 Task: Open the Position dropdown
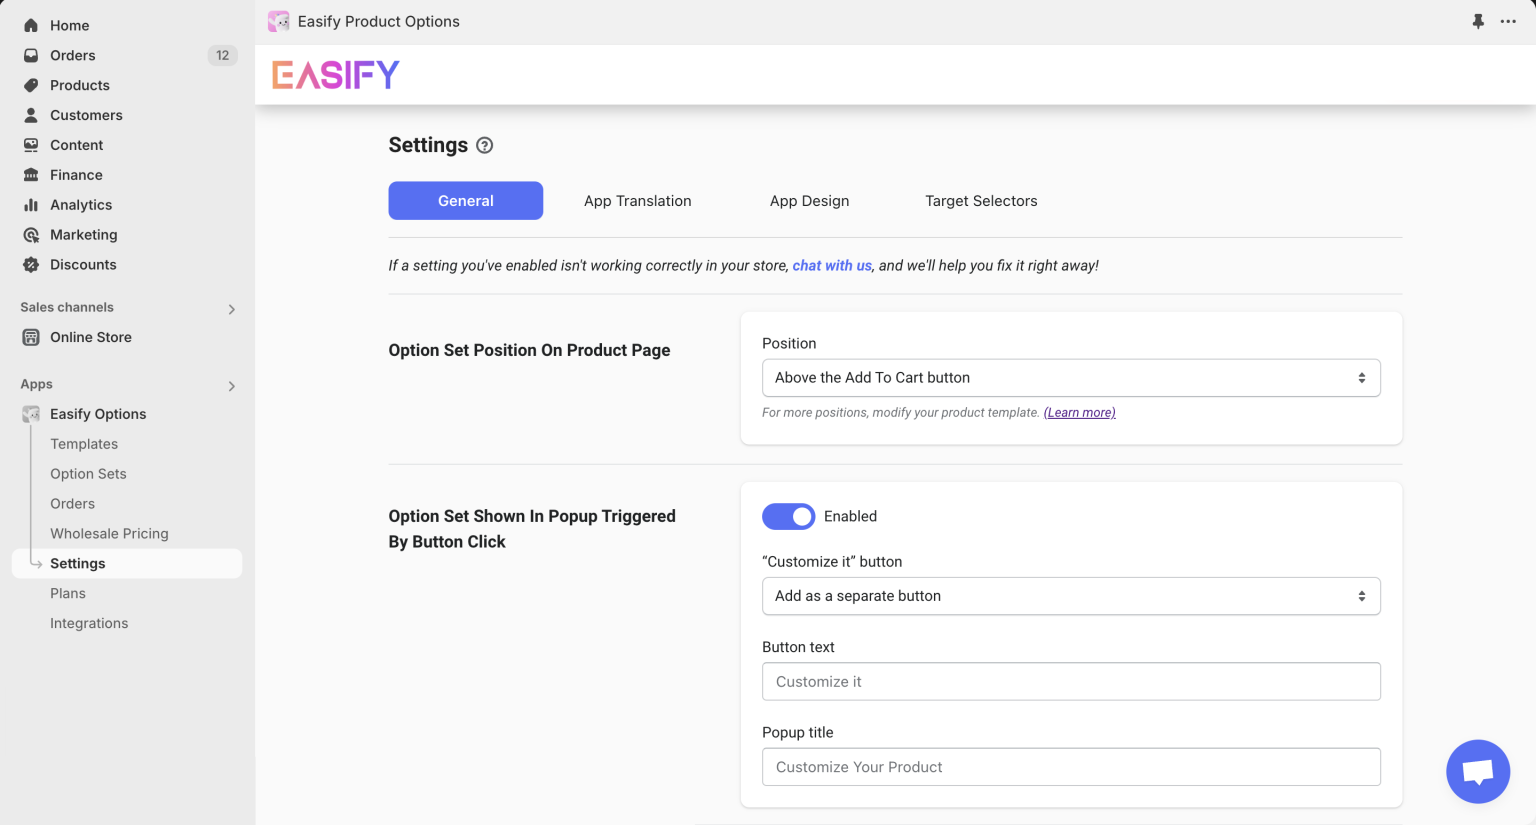pos(1071,378)
